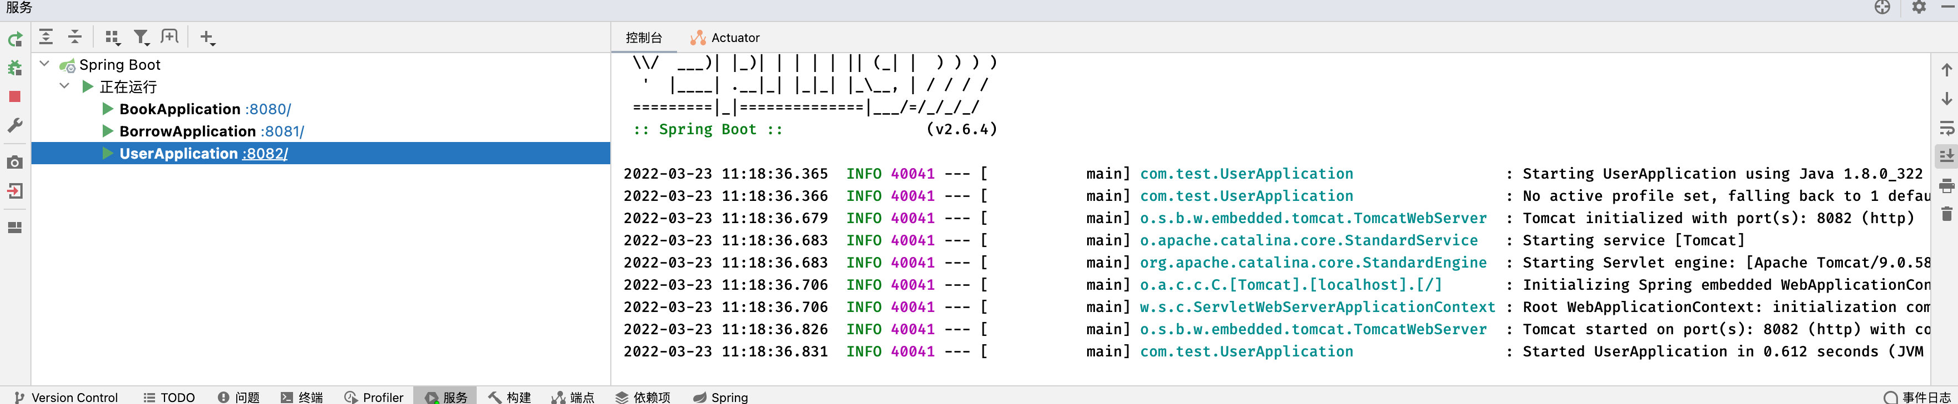This screenshot has height=404, width=1958.
Task: Click the Spring Boot v2.6.4 banner line
Action: (x=815, y=129)
